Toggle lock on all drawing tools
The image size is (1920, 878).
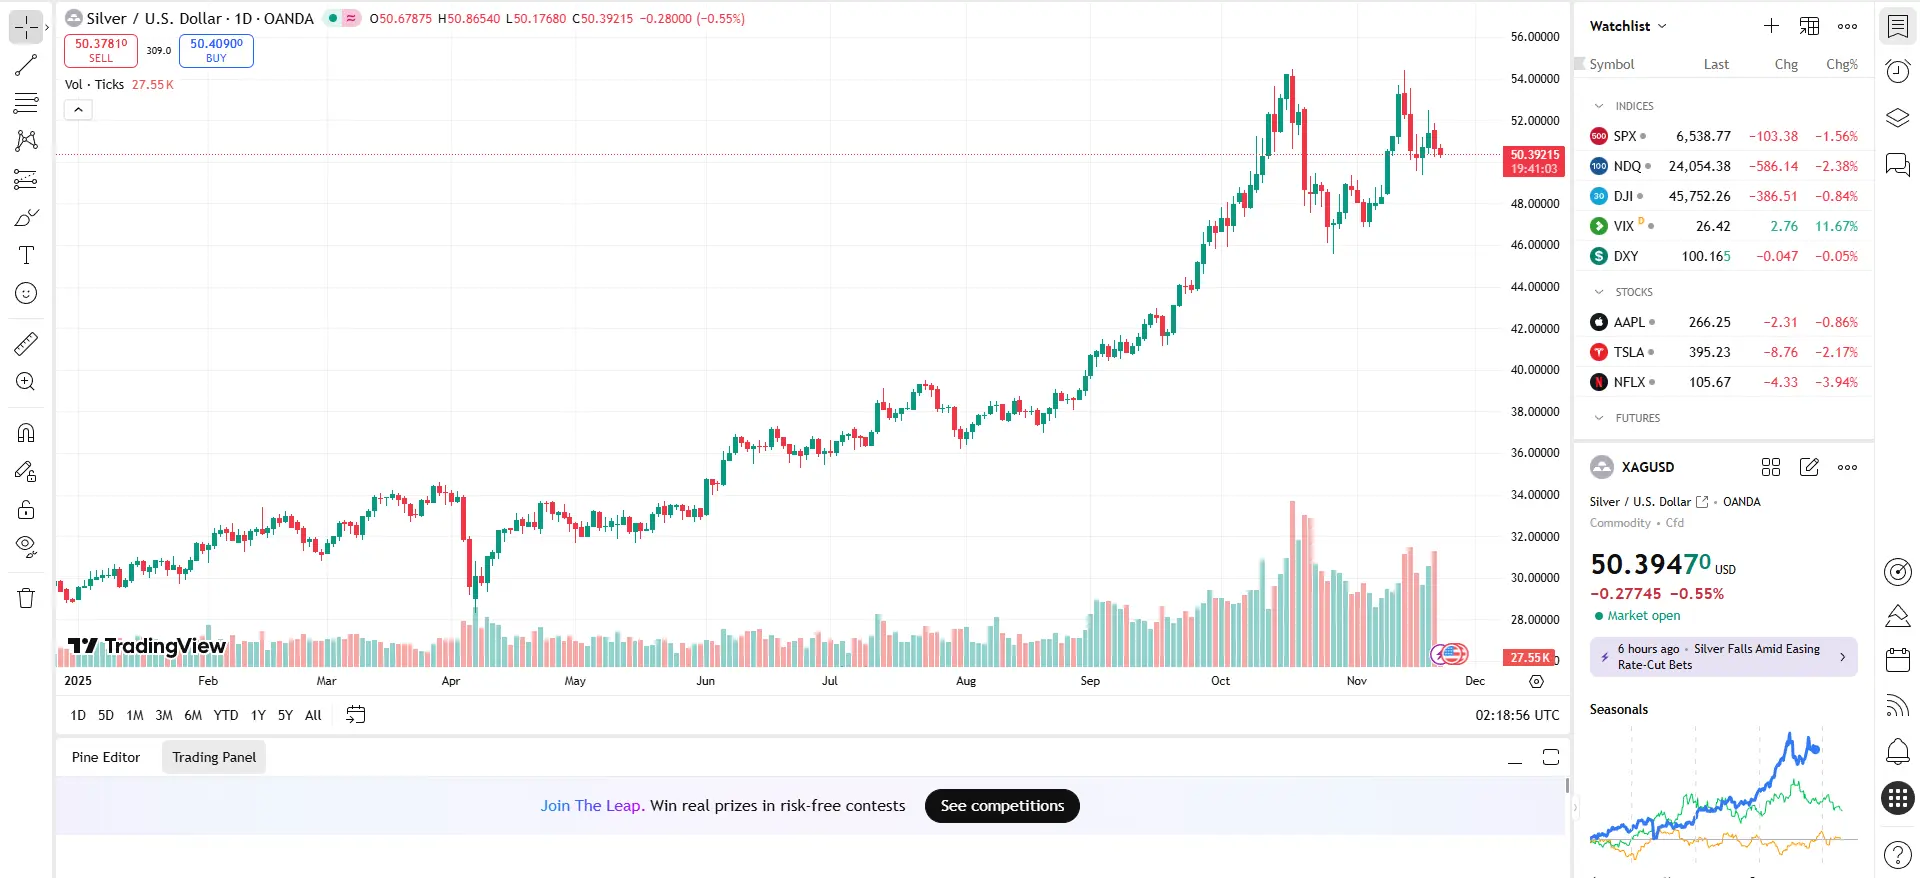(x=25, y=509)
